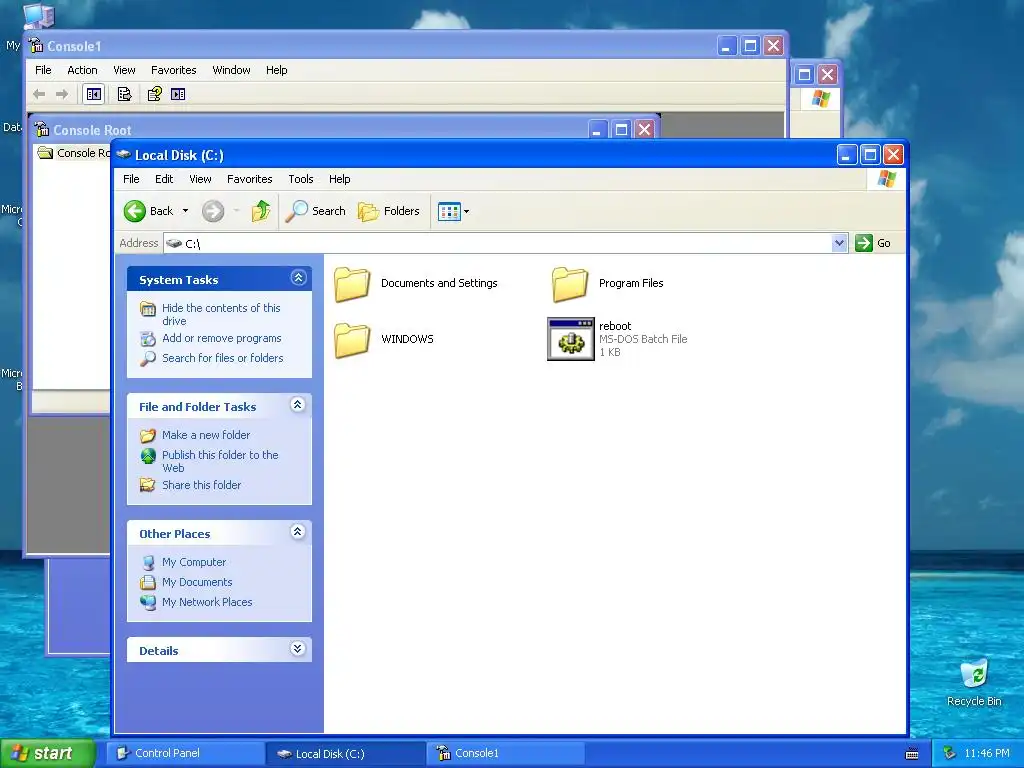Click the My Computer icon in Other Places
1024x768 pixels.
tap(148, 562)
